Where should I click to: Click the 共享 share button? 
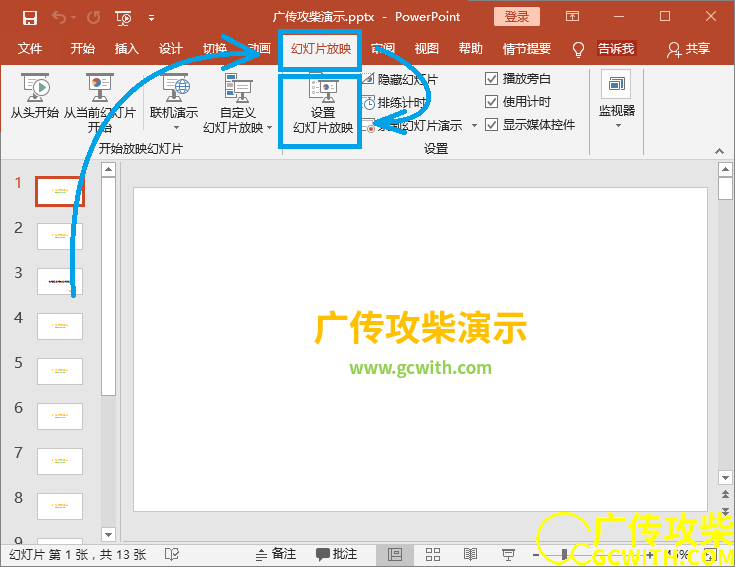[689, 49]
